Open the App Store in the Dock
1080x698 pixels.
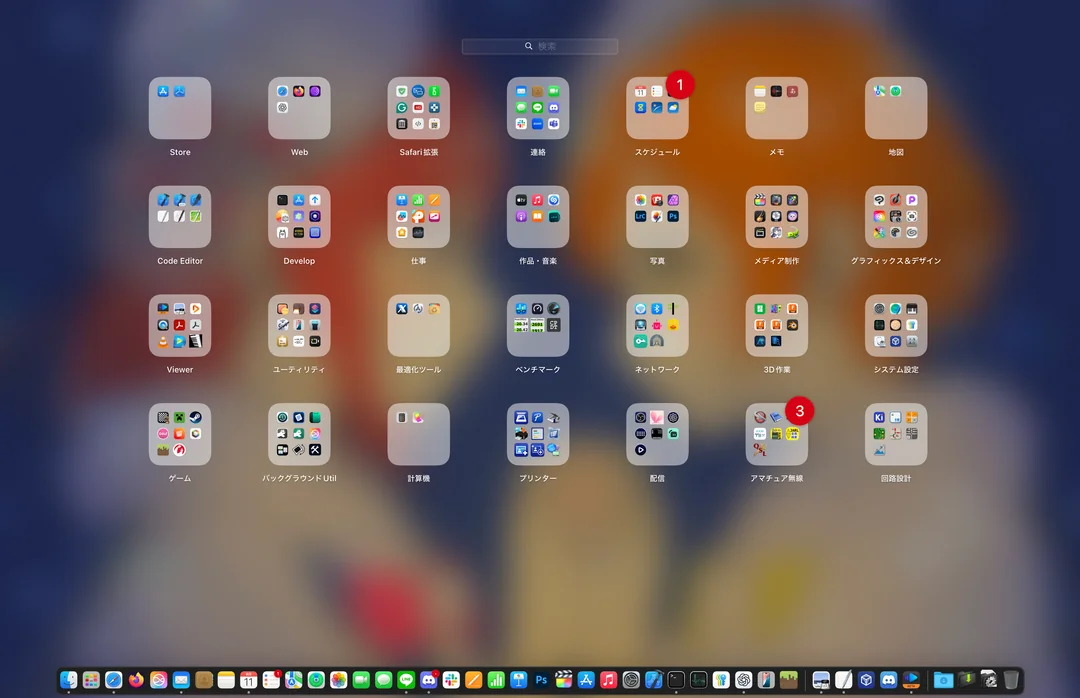point(586,680)
